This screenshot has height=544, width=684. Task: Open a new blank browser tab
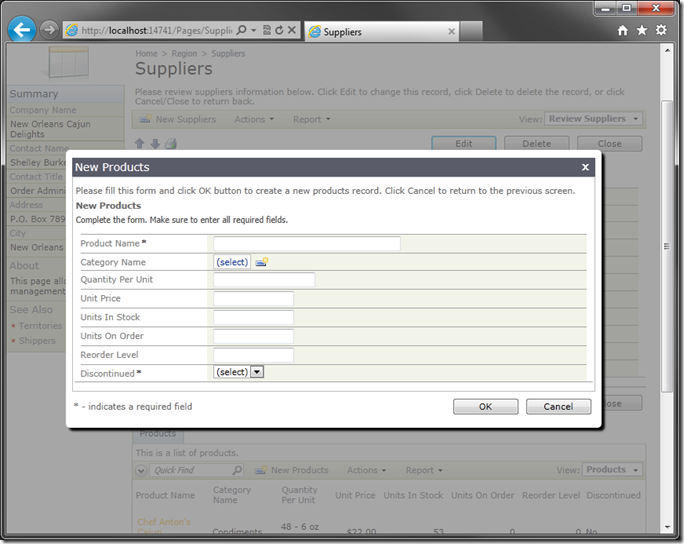[471, 31]
